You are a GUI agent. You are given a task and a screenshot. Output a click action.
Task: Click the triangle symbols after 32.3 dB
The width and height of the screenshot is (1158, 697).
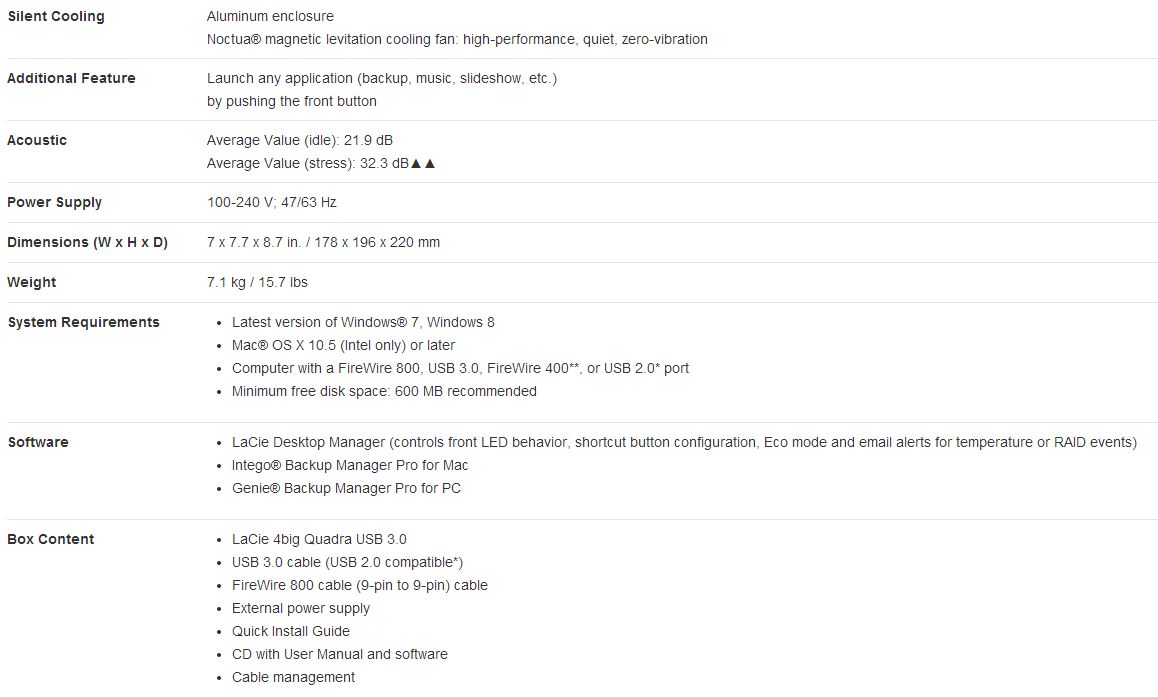pos(423,163)
